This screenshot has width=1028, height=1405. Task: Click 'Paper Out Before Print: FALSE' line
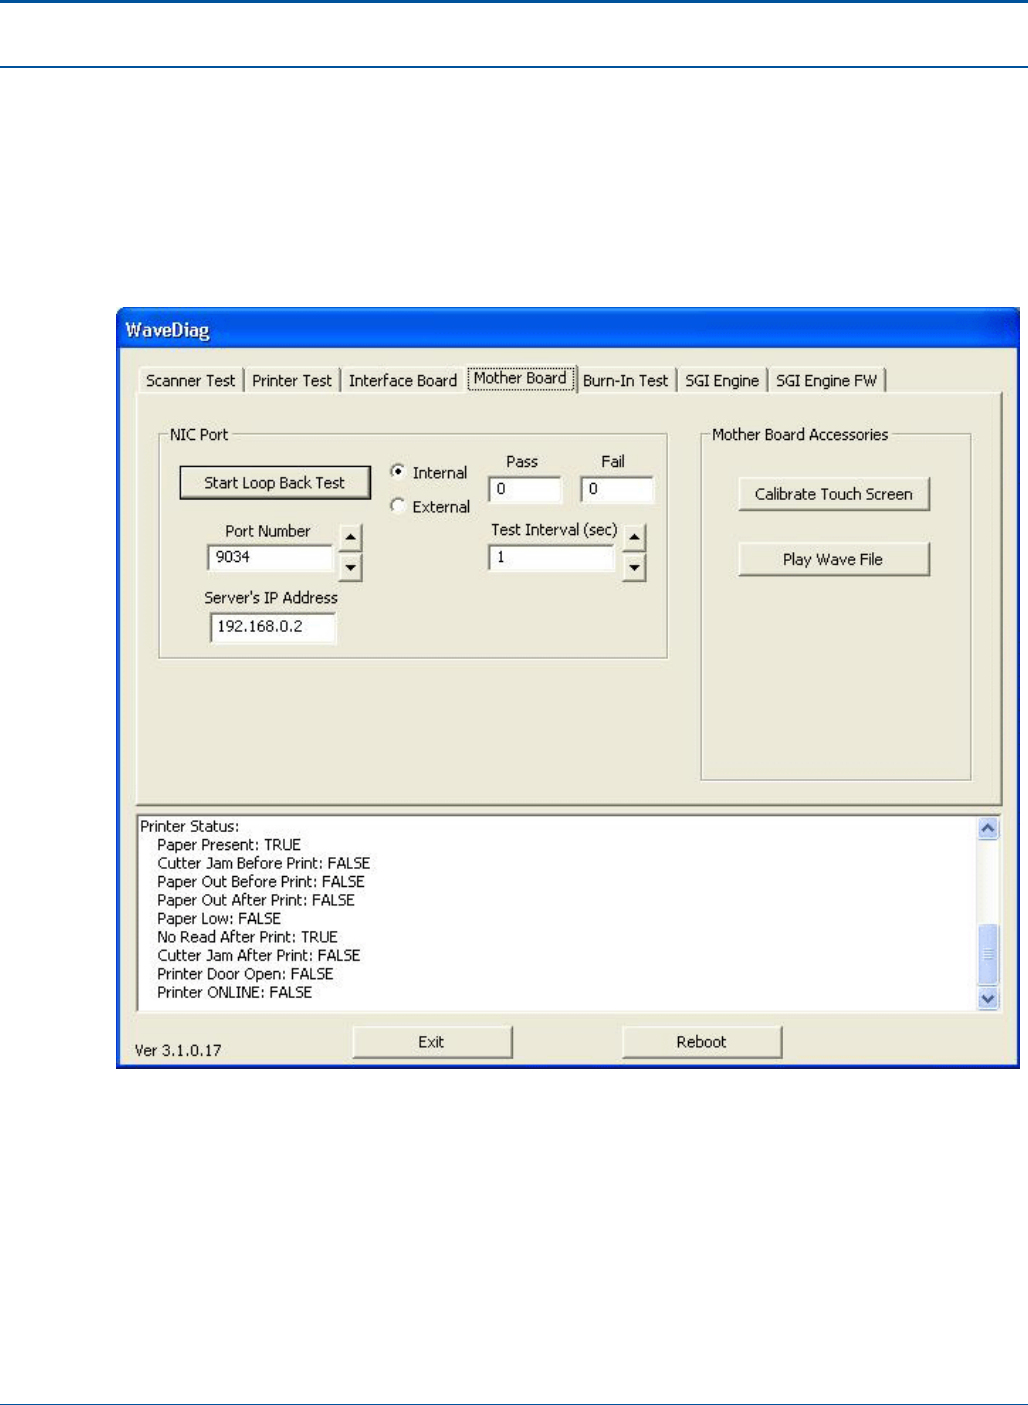pos(261,882)
